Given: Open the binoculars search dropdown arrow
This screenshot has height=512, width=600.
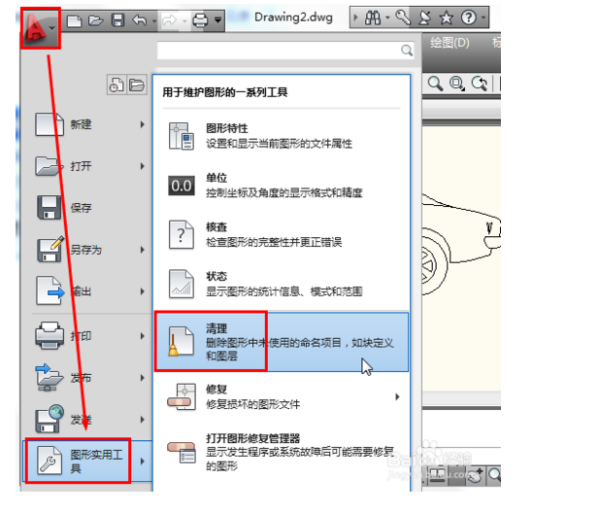Looking at the screenshot, I should [x=388, y=18].
